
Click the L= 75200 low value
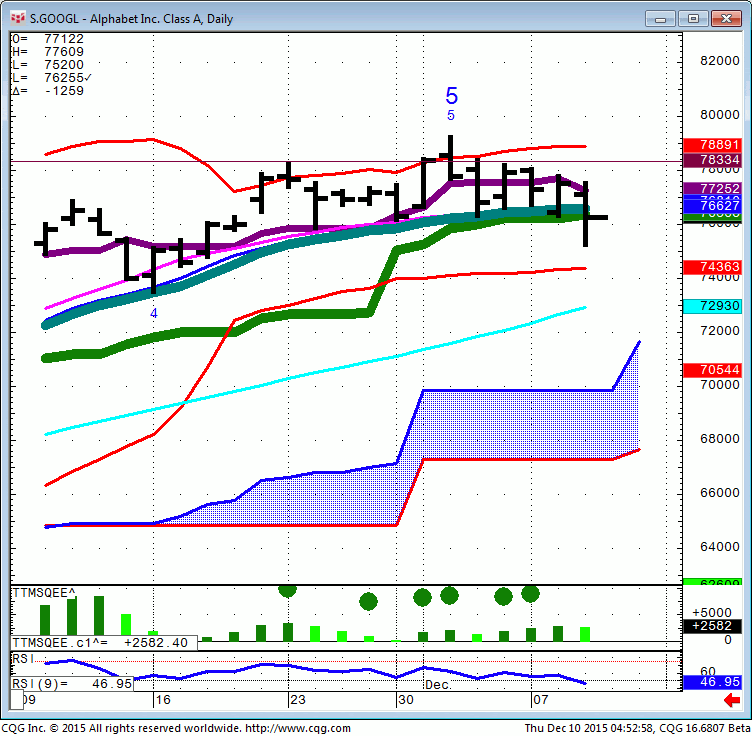tap(47, 65)
